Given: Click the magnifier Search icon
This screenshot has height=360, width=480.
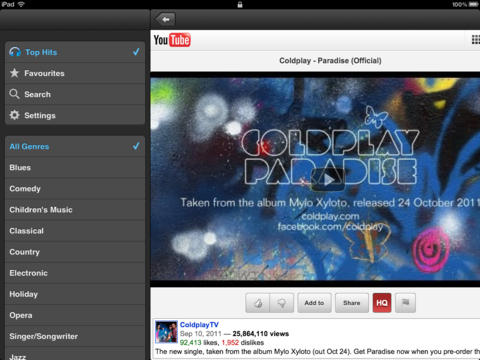Looking at the screenshot, I should click(14, 94).
